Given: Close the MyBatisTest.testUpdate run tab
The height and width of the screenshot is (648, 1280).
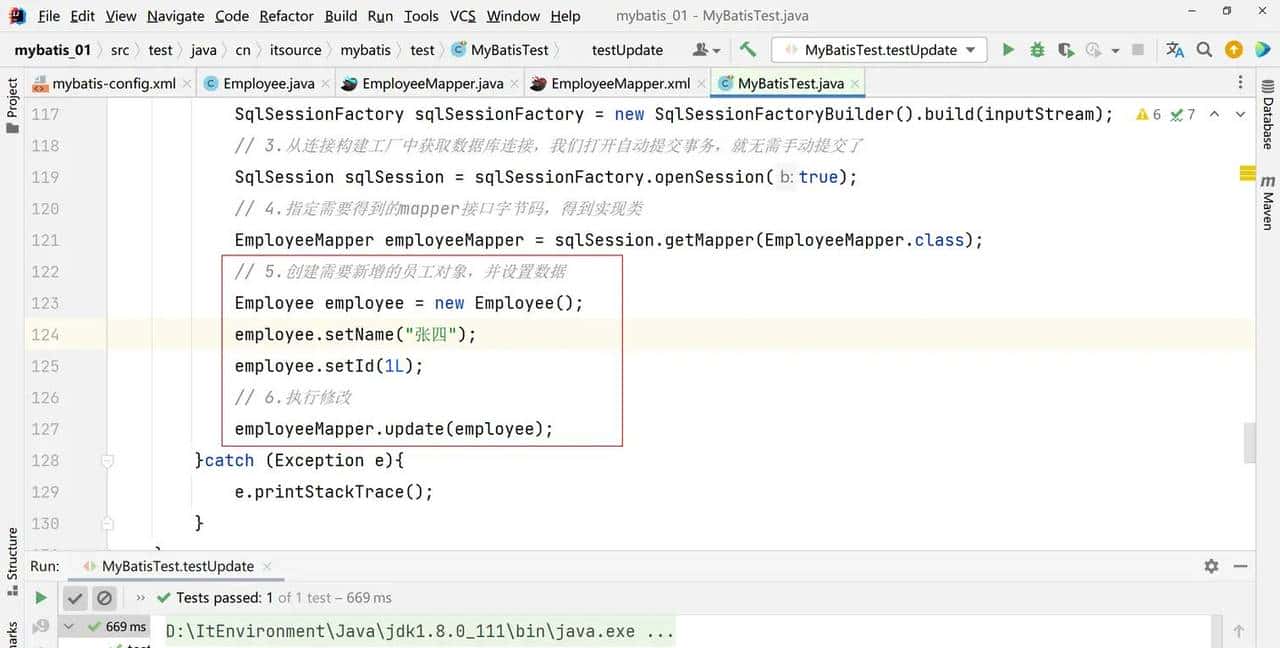Looking at the screenshot, I should [x=267, y=567].
